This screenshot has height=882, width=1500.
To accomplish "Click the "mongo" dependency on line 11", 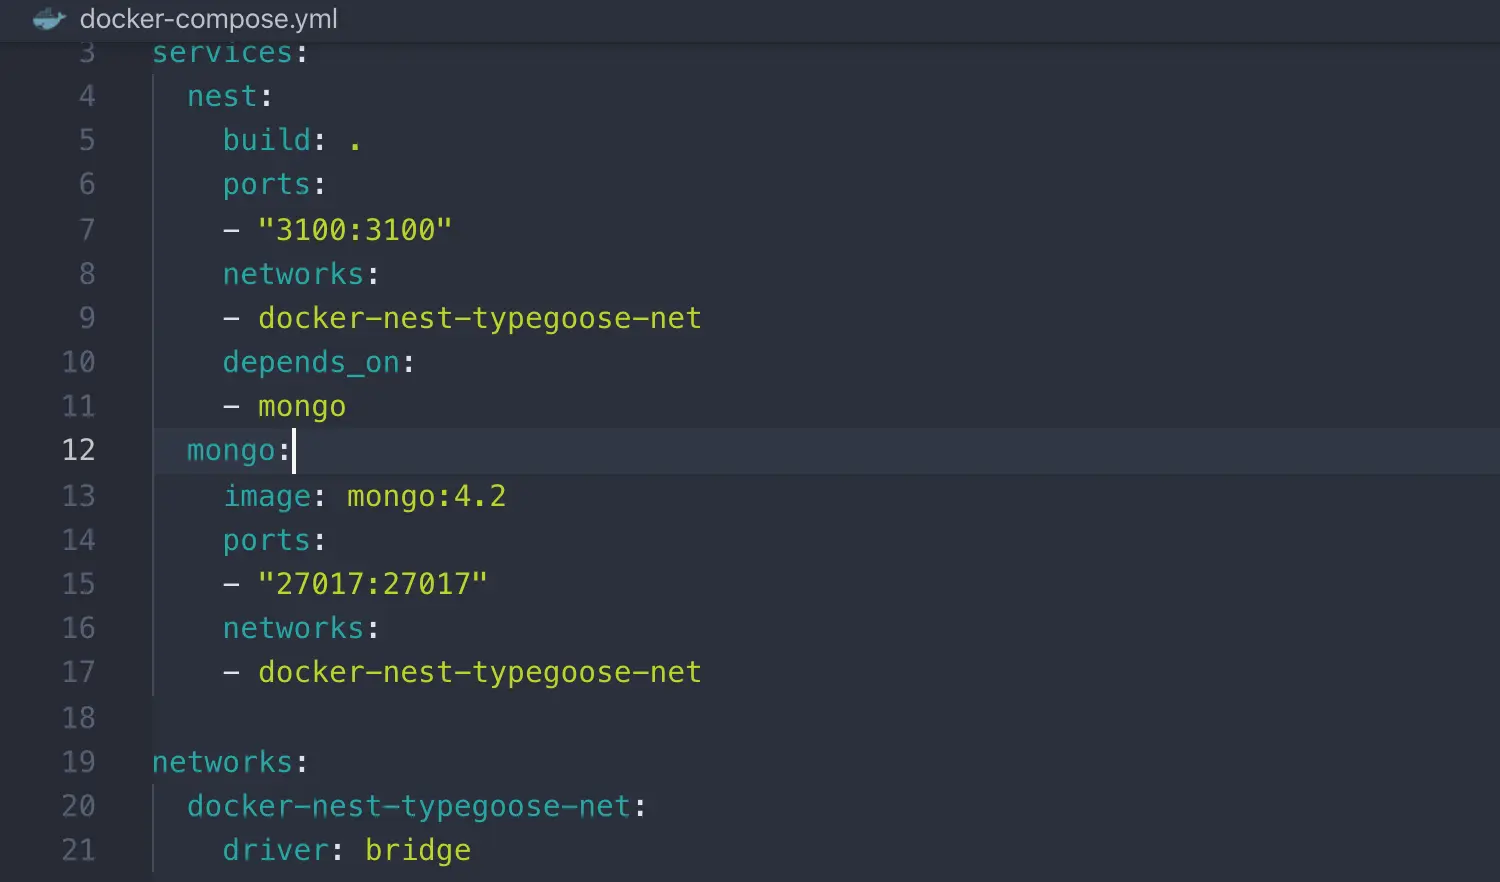I will coord(302,407).
